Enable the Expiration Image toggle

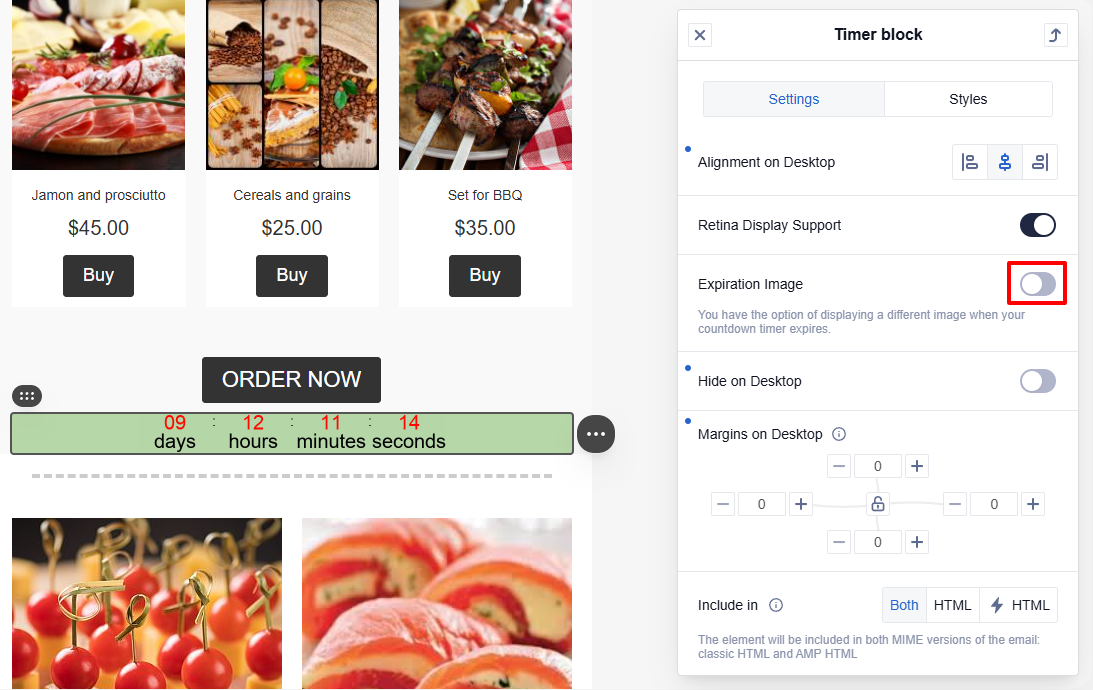pos(1037,284)
